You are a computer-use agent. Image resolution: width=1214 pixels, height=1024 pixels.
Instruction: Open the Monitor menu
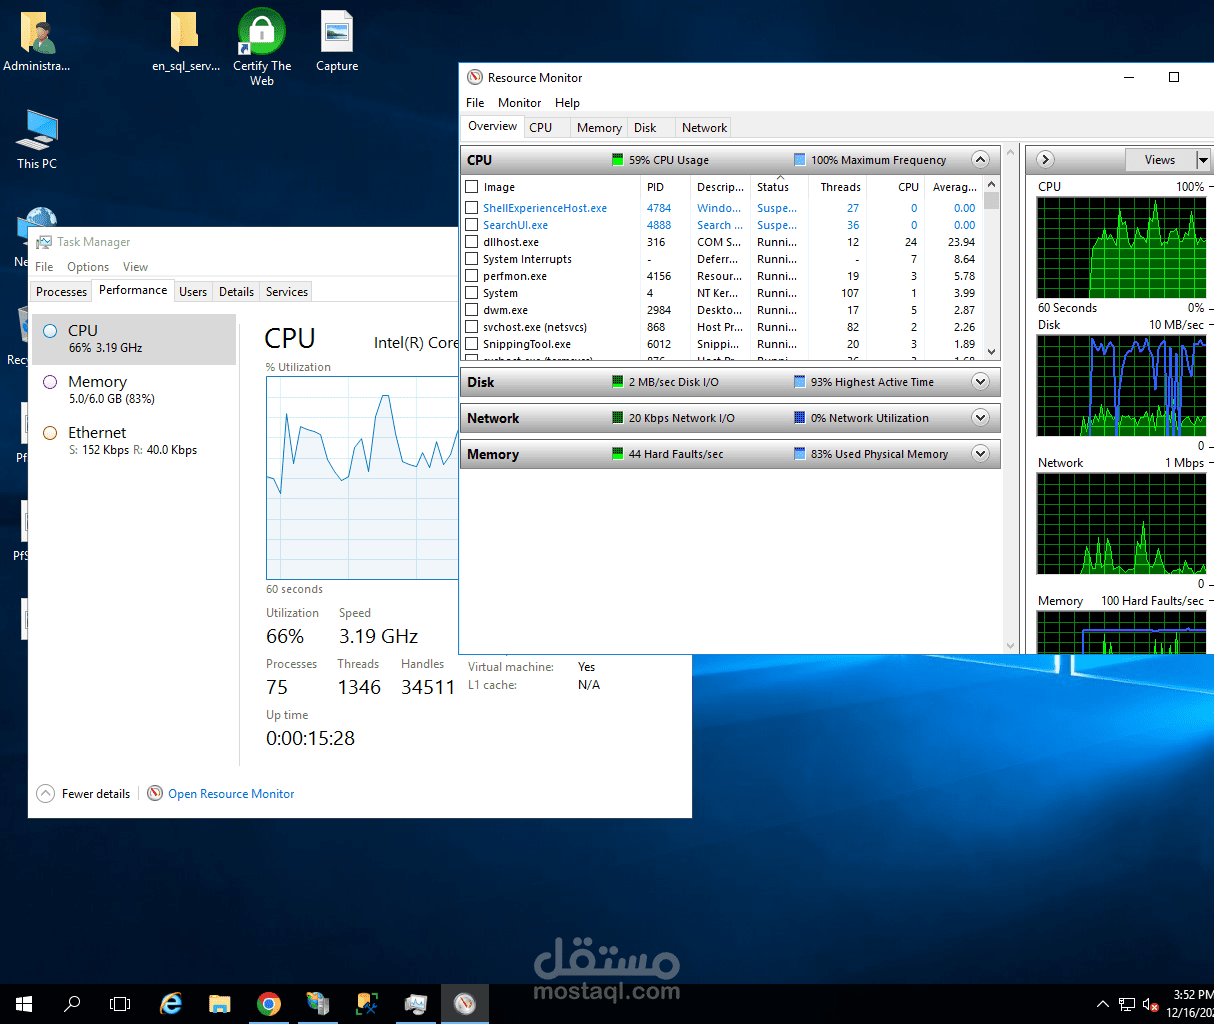[519, 103]
